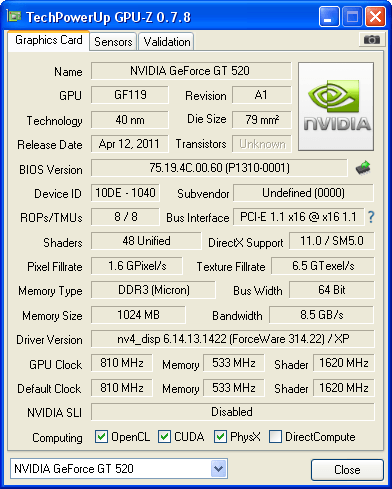Viewport: 392px width, 489px height.
Task: Select the Graphics Card tab
Action: point(49,40)
